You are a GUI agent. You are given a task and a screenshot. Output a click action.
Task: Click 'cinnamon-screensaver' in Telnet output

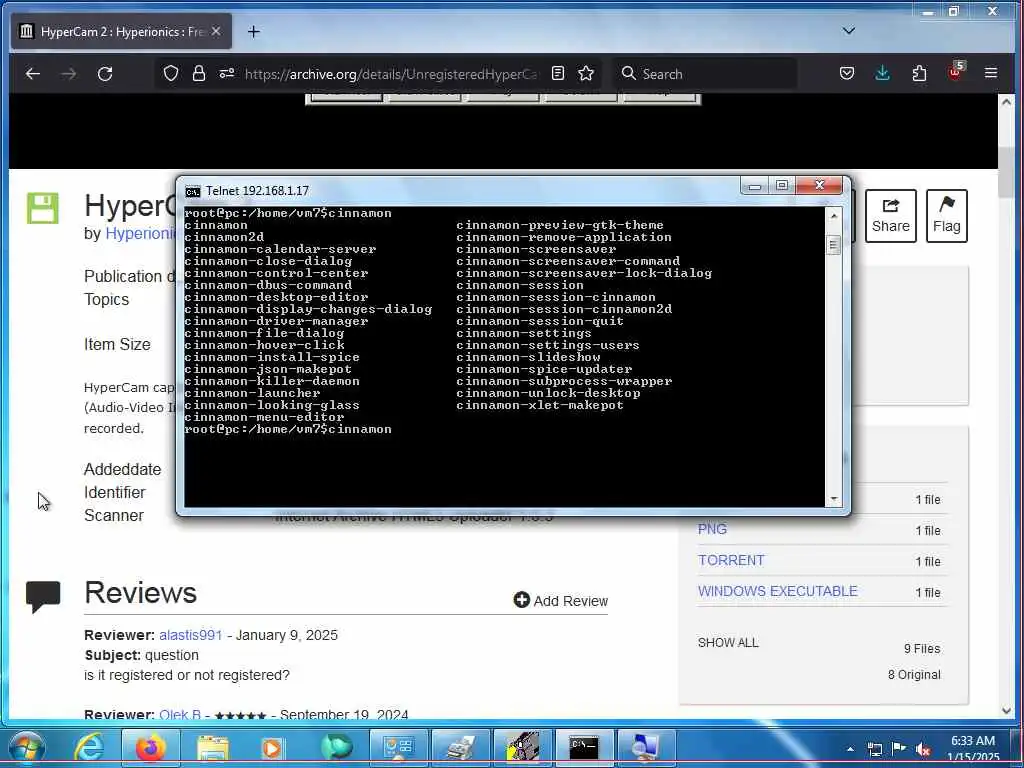tap(536, 249)
